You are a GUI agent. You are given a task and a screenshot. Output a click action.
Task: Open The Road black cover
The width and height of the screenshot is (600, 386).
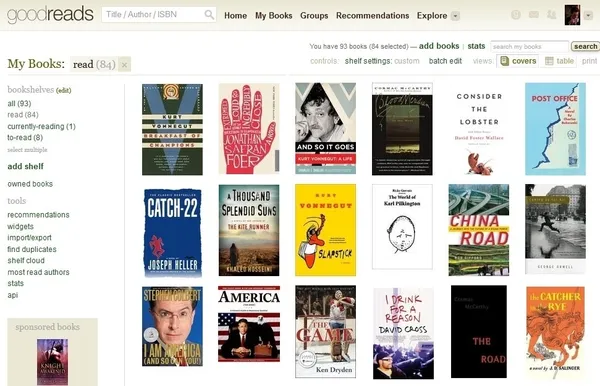479,332
